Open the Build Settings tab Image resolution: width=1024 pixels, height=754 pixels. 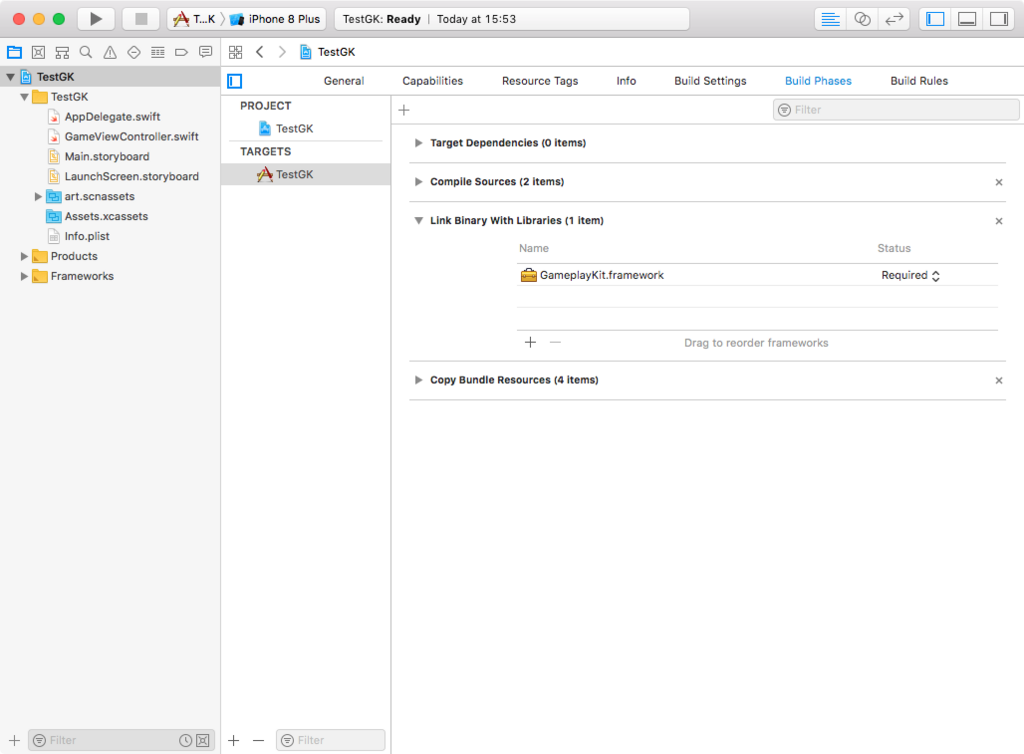[711, 81]
